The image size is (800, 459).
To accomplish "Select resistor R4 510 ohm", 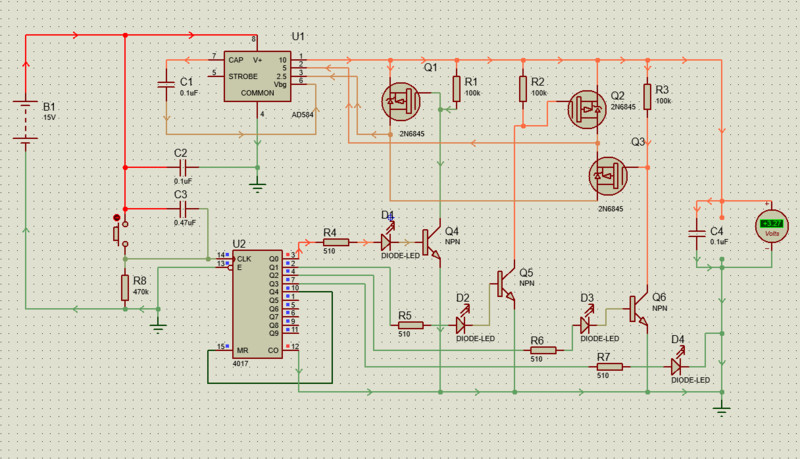I will coord(335,242).
